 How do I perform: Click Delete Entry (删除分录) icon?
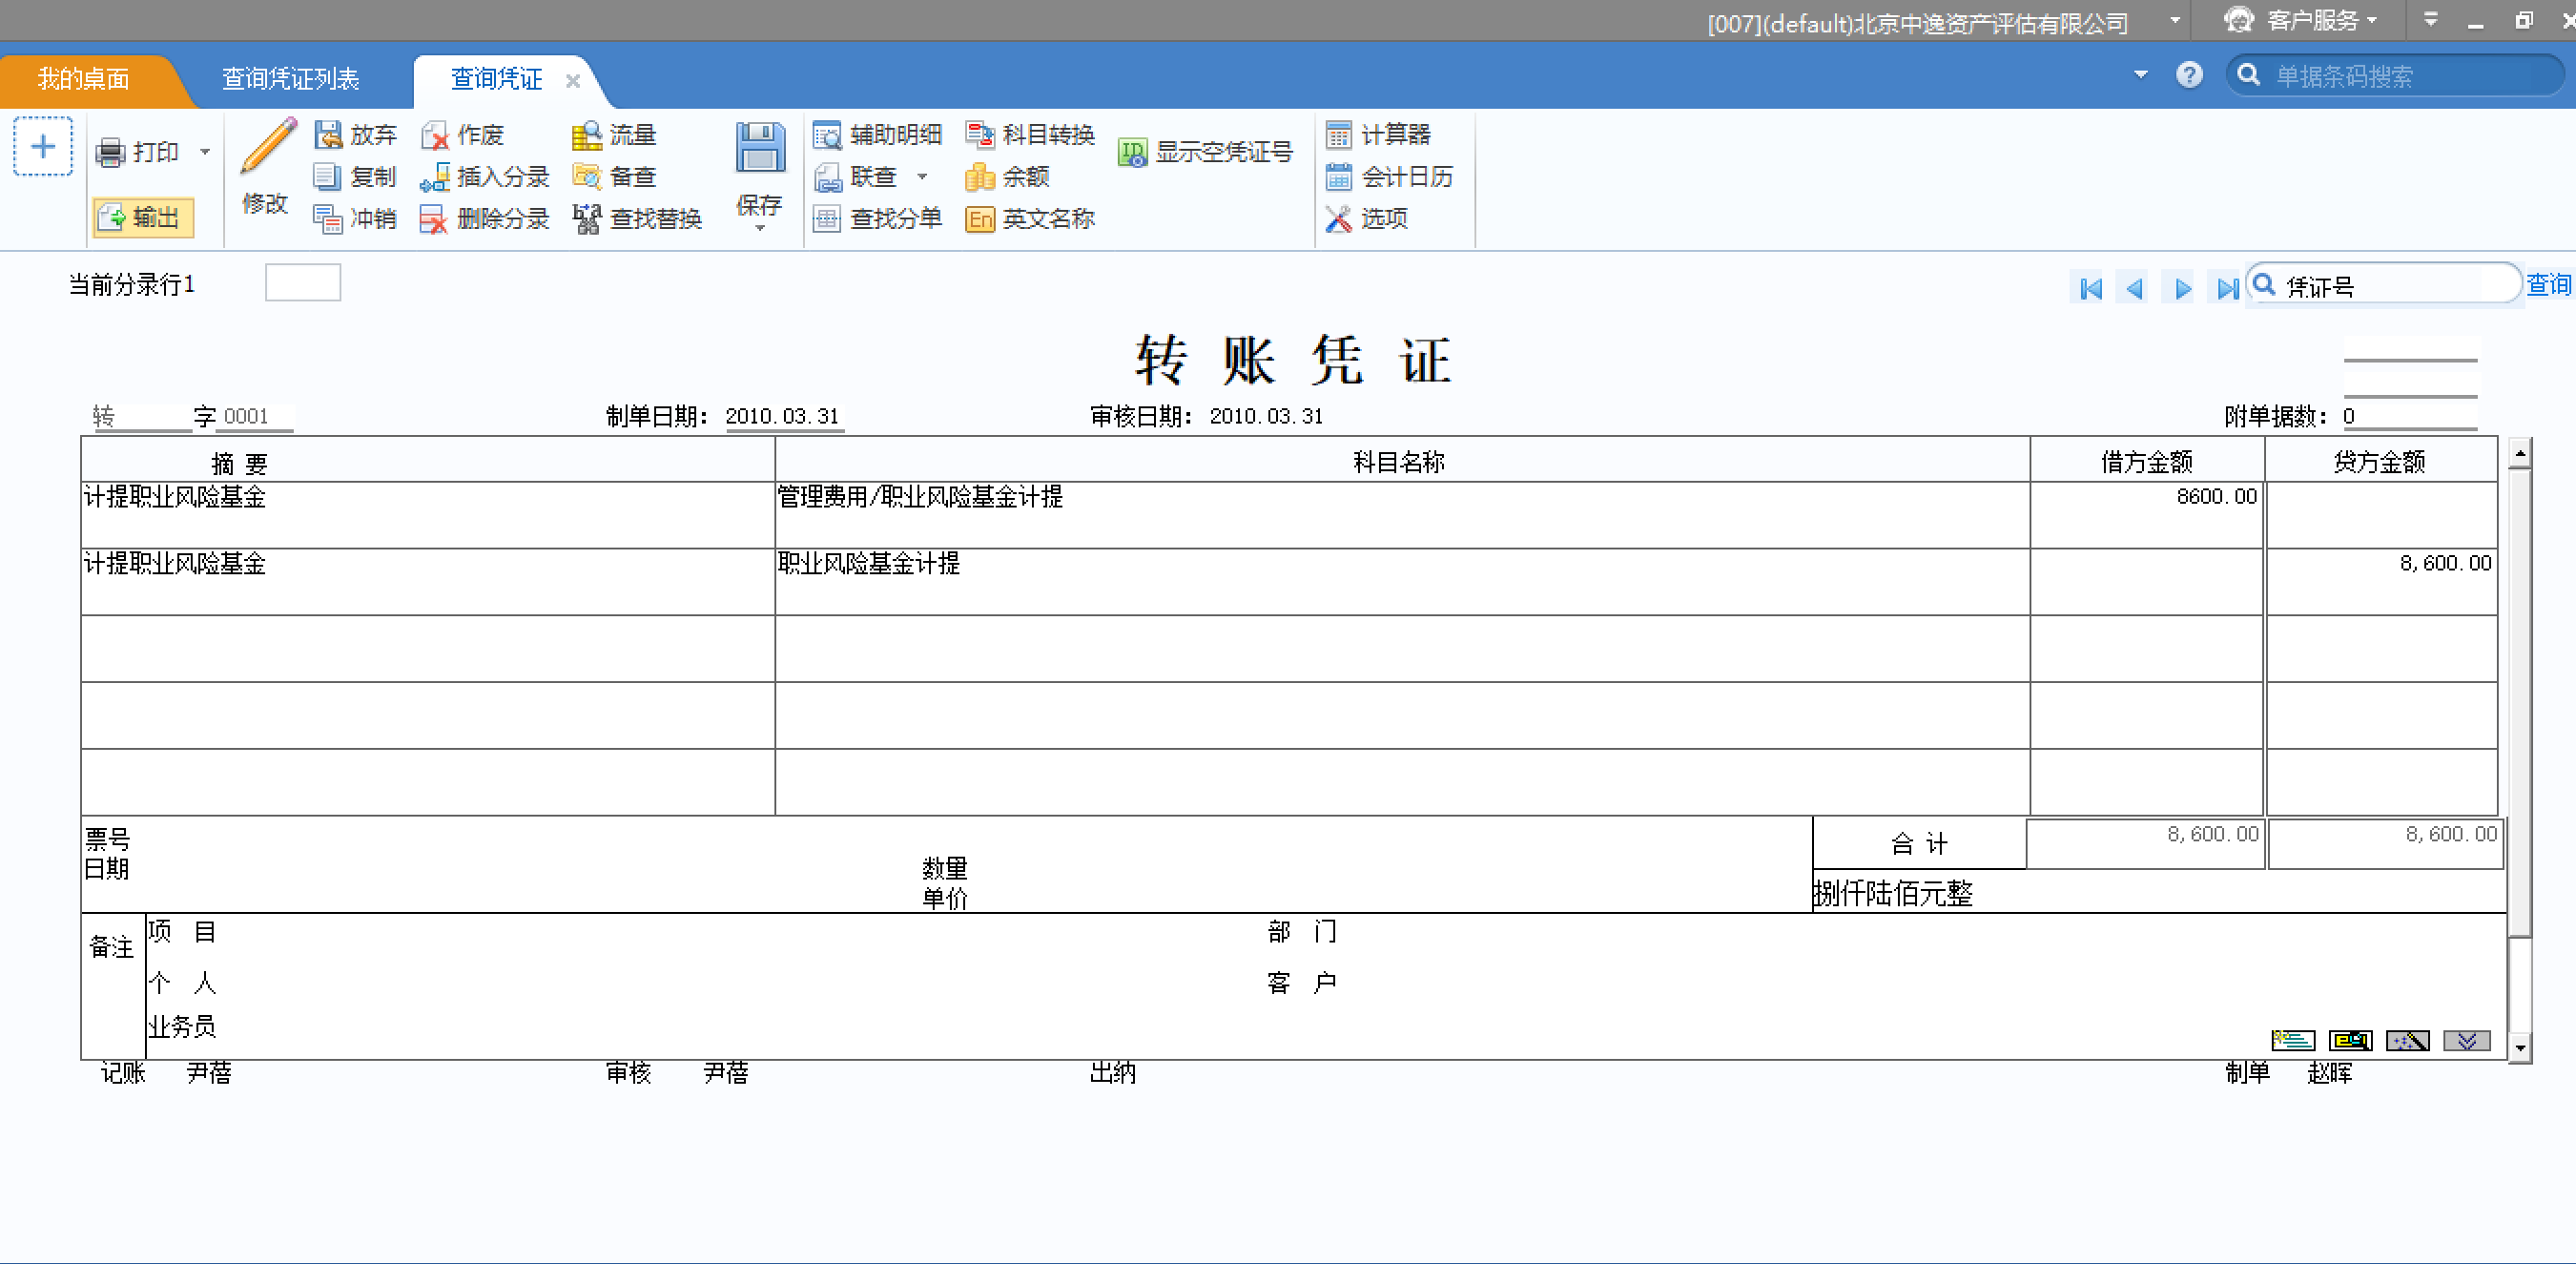point(433,219)
